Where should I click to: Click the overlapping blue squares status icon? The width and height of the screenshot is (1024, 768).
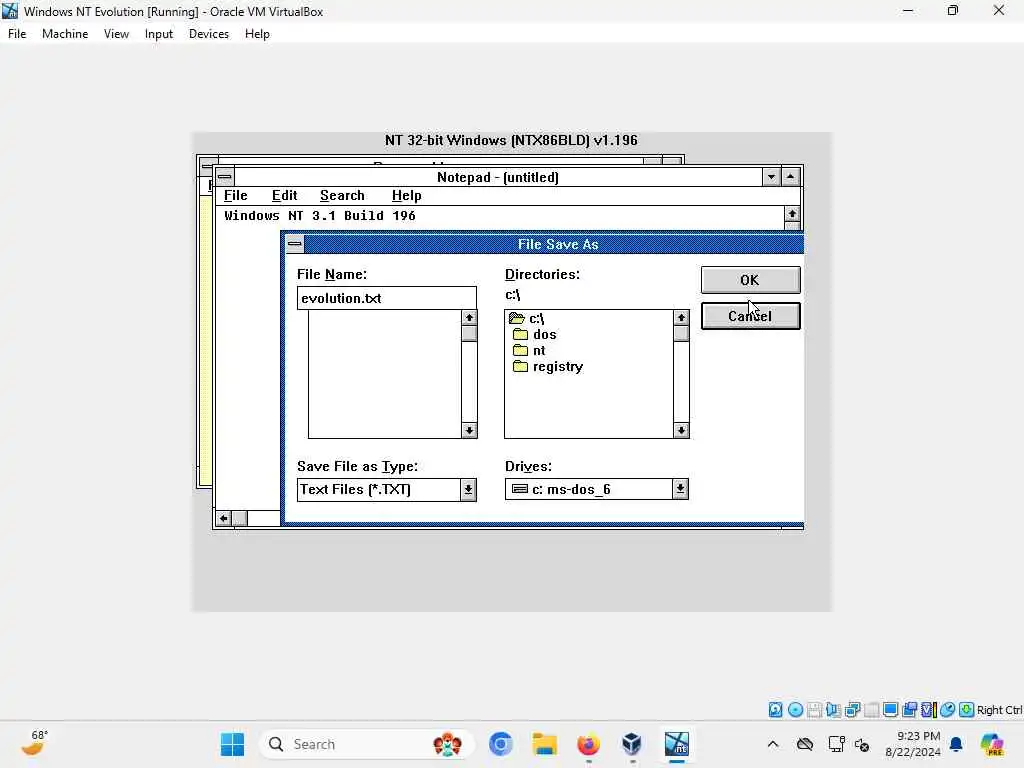909,710
